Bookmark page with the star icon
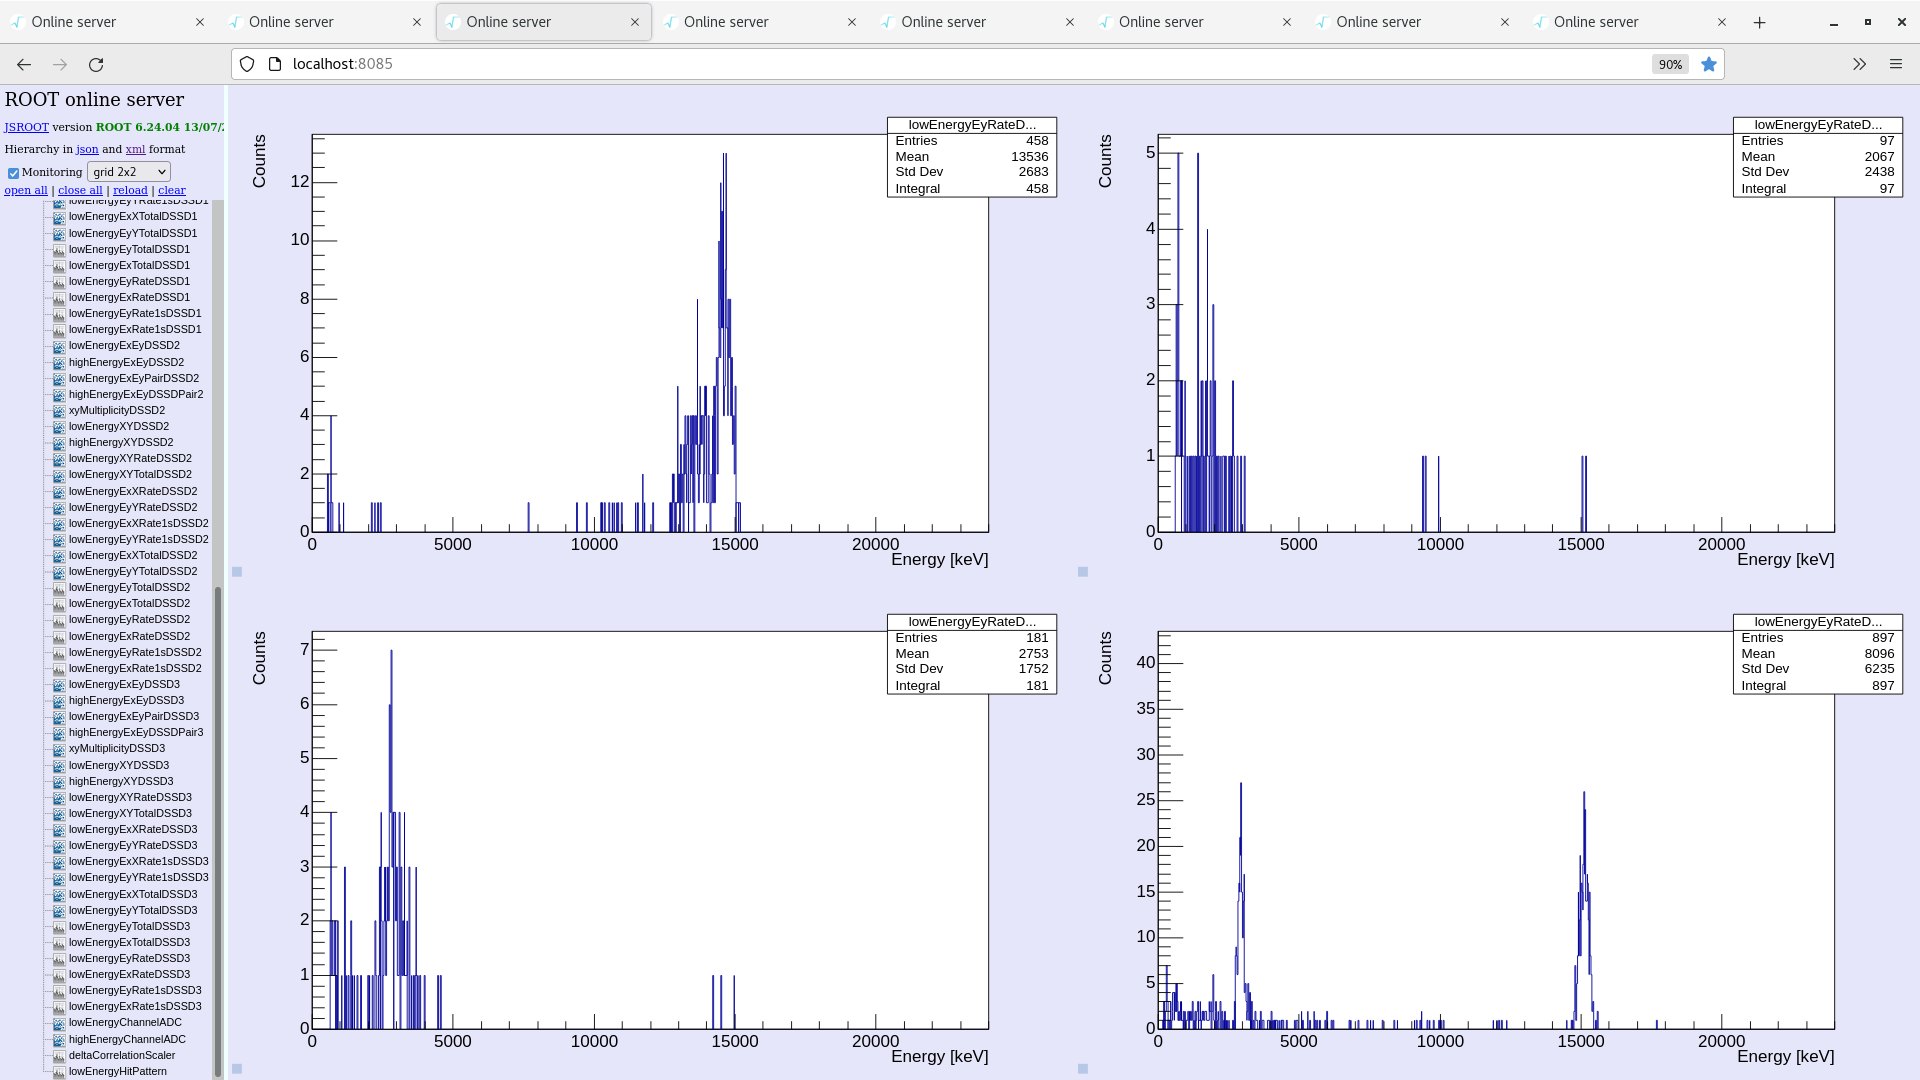This screenshot has height=1080, width=1920. [1709, 64]
